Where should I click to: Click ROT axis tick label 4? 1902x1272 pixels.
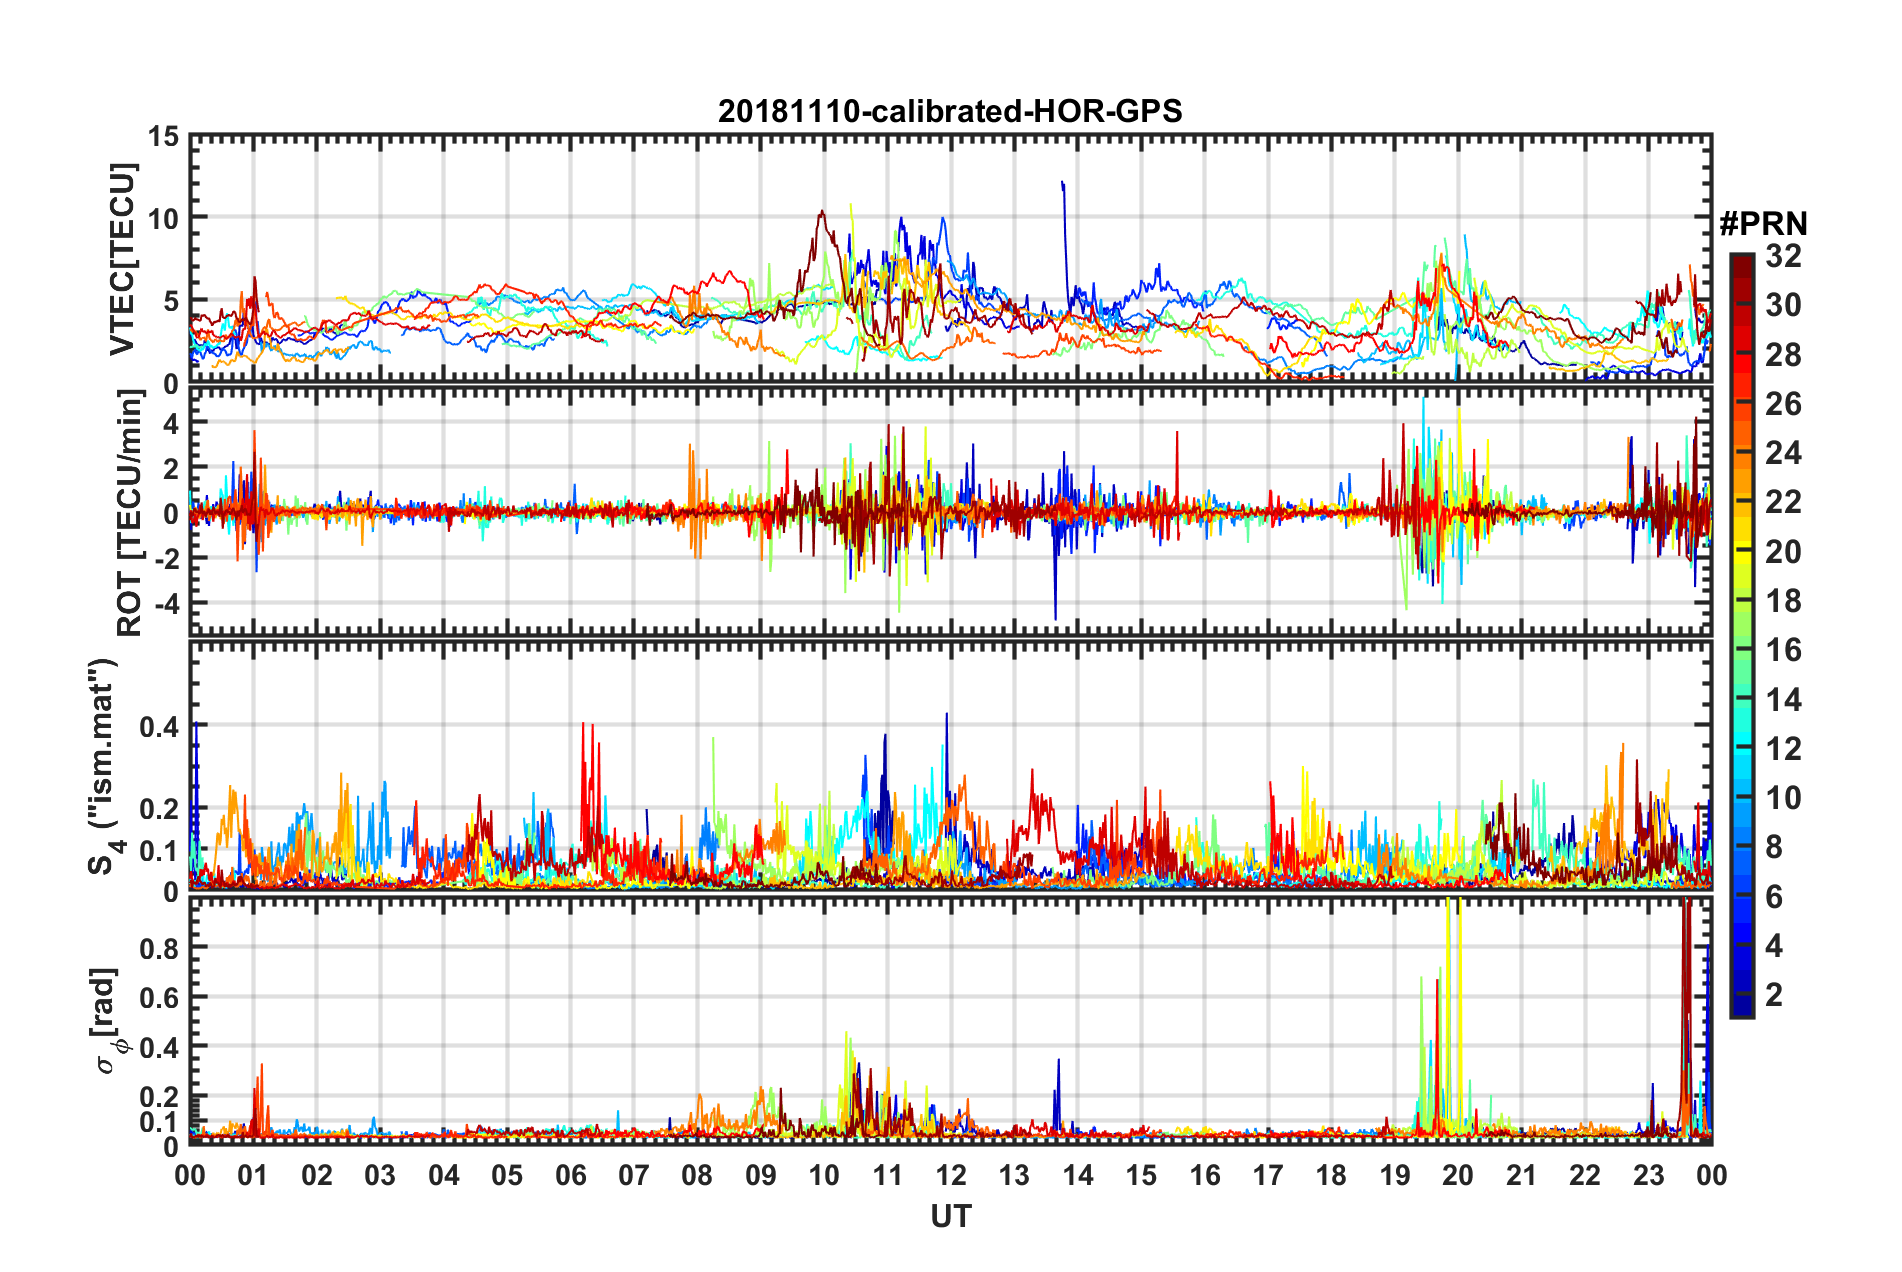(x=171, y=423)
